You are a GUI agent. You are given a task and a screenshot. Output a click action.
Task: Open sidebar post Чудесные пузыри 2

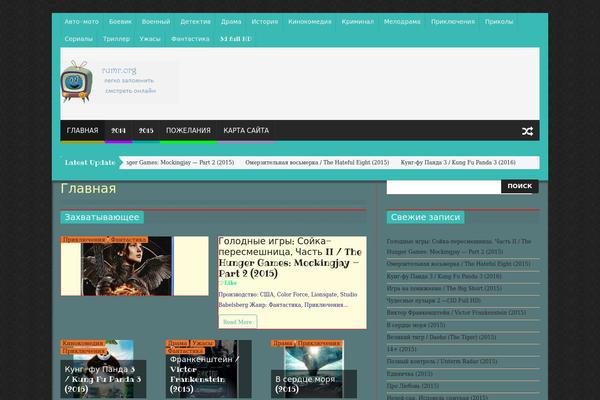pyautogui.click(x=434, y=300)
